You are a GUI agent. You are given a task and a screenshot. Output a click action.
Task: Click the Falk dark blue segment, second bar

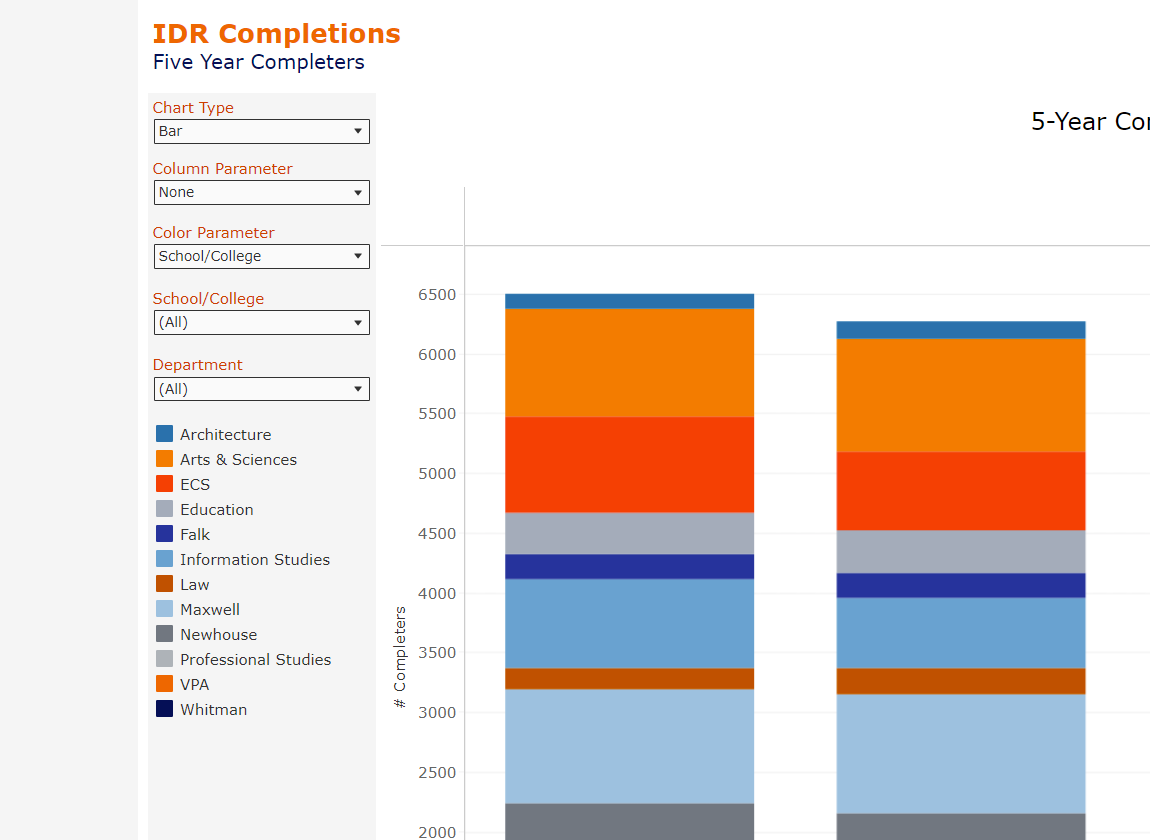click(x=961, y=585)
